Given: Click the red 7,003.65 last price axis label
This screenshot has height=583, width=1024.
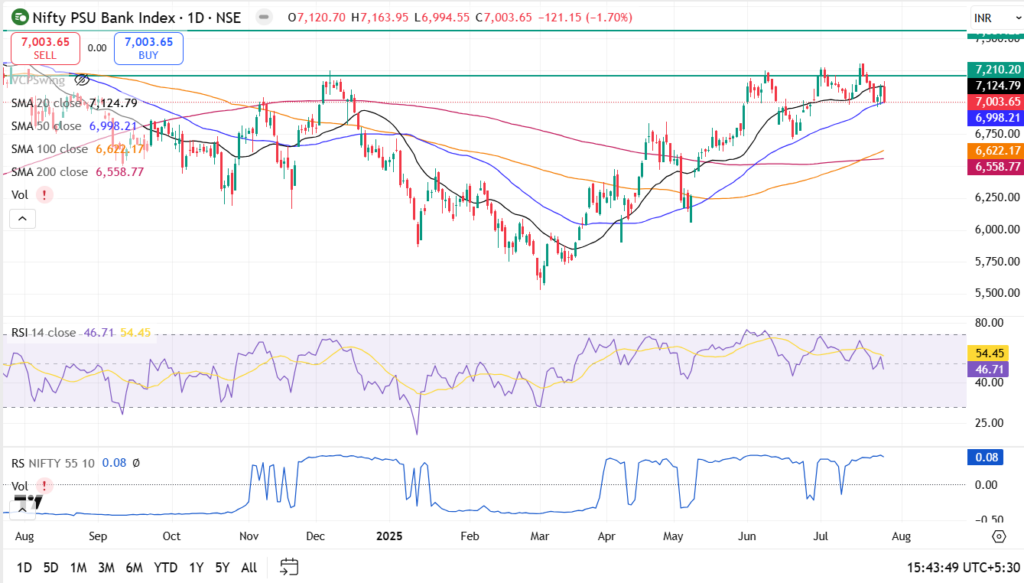Looking at the screenshot, I should (995, 102).
